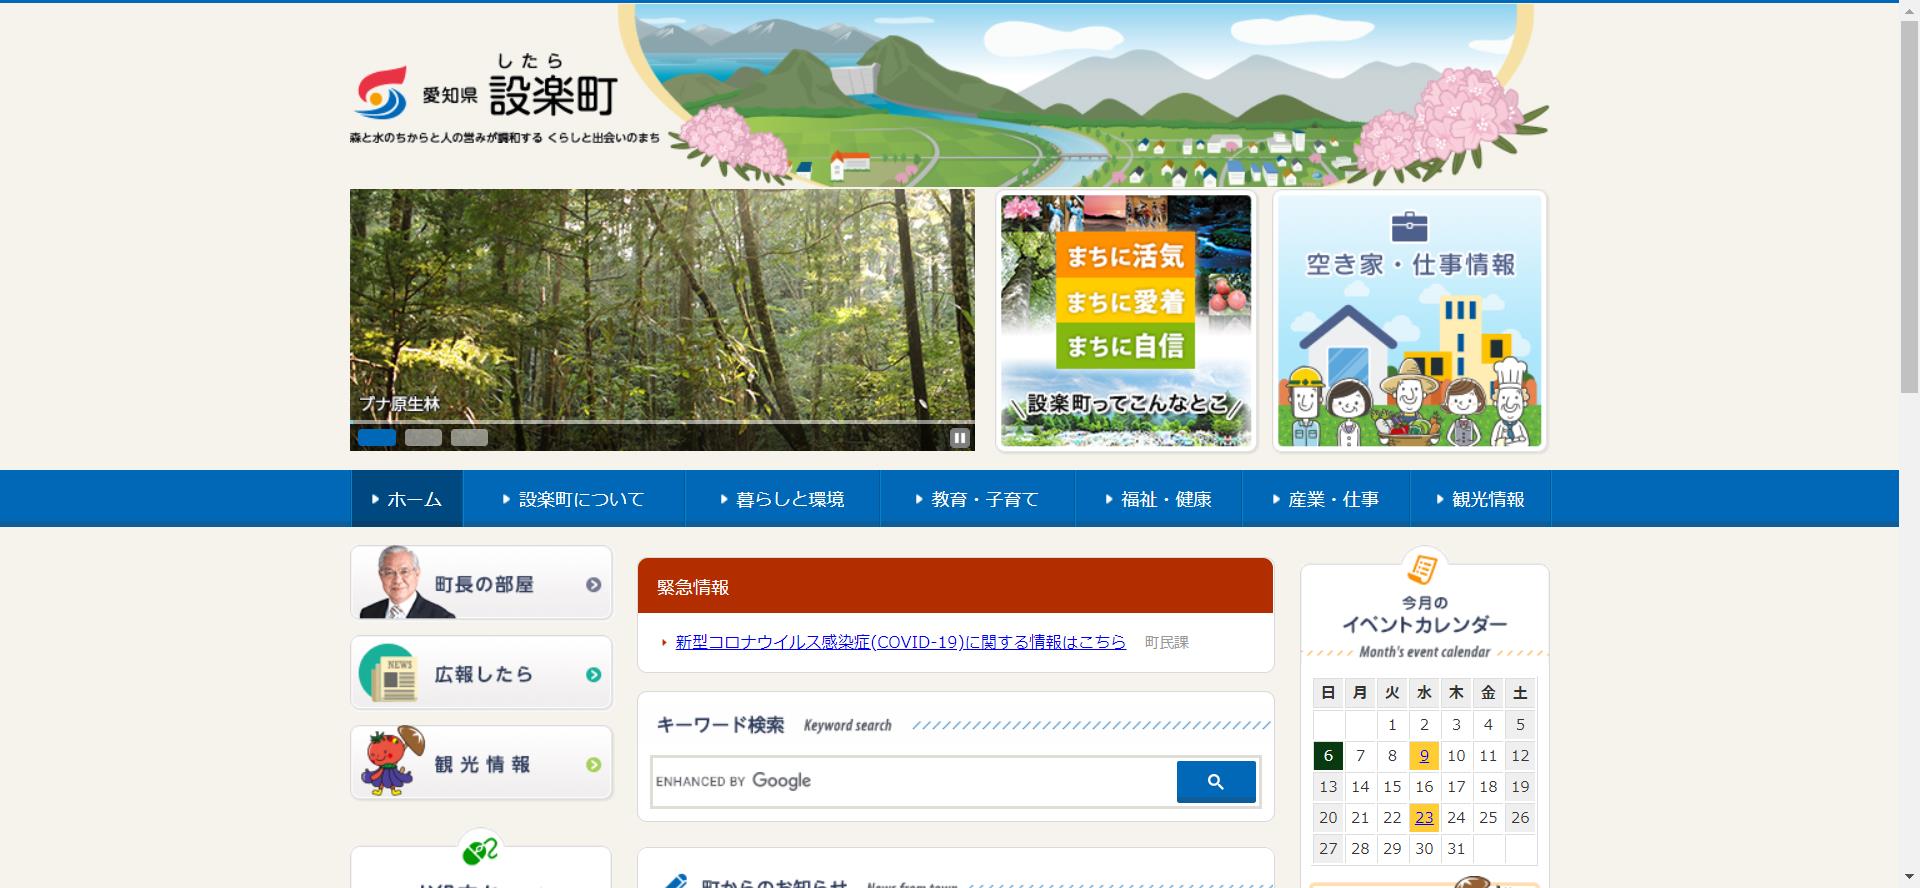Open the 広報したら button
The width and height of the screenshot is (1920, 888).
coord(481,673)
